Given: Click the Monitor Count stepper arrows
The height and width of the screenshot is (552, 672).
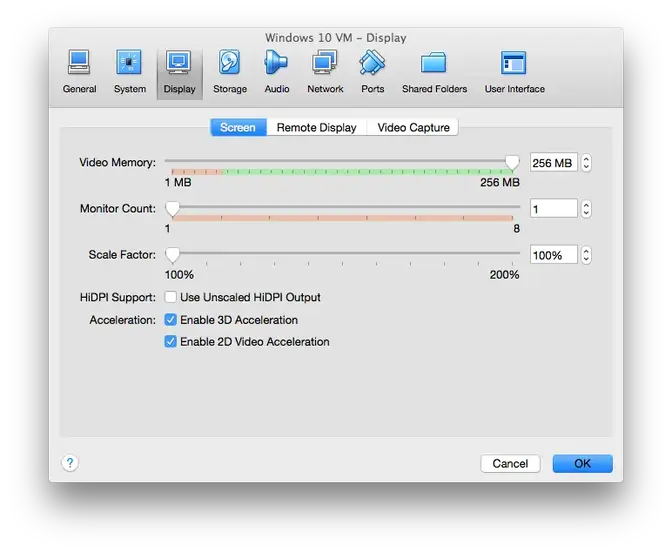Looking at the screenshot, I should pos(586,209).
